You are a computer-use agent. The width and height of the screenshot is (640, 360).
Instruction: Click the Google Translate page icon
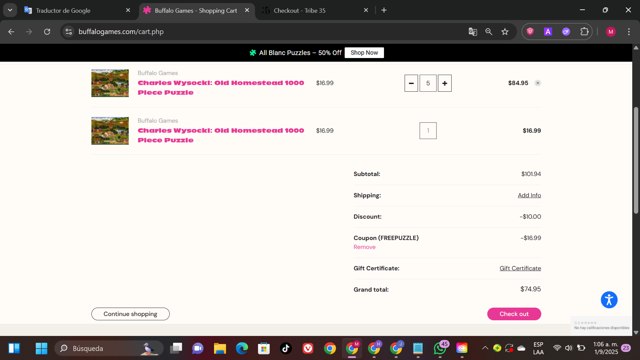[473, 31]
